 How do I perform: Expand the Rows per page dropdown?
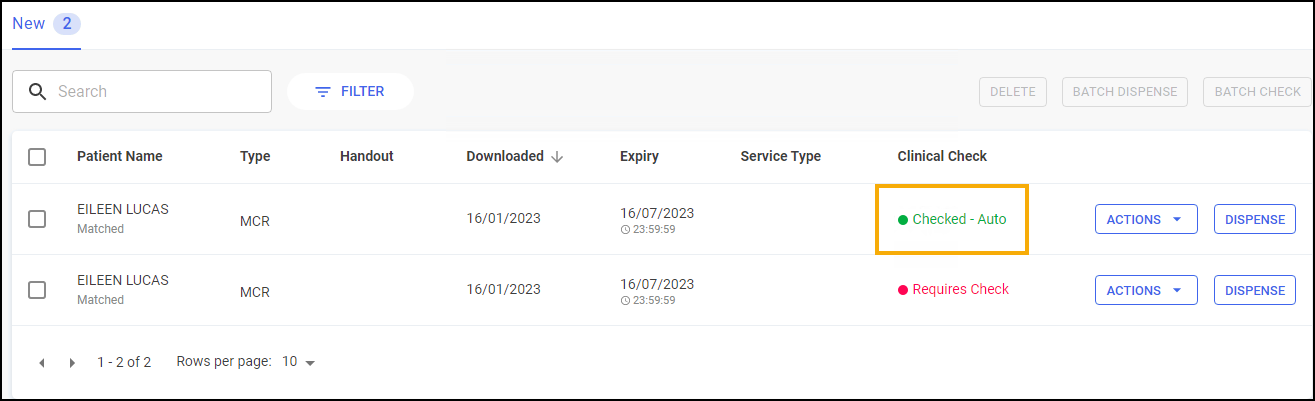298,362
